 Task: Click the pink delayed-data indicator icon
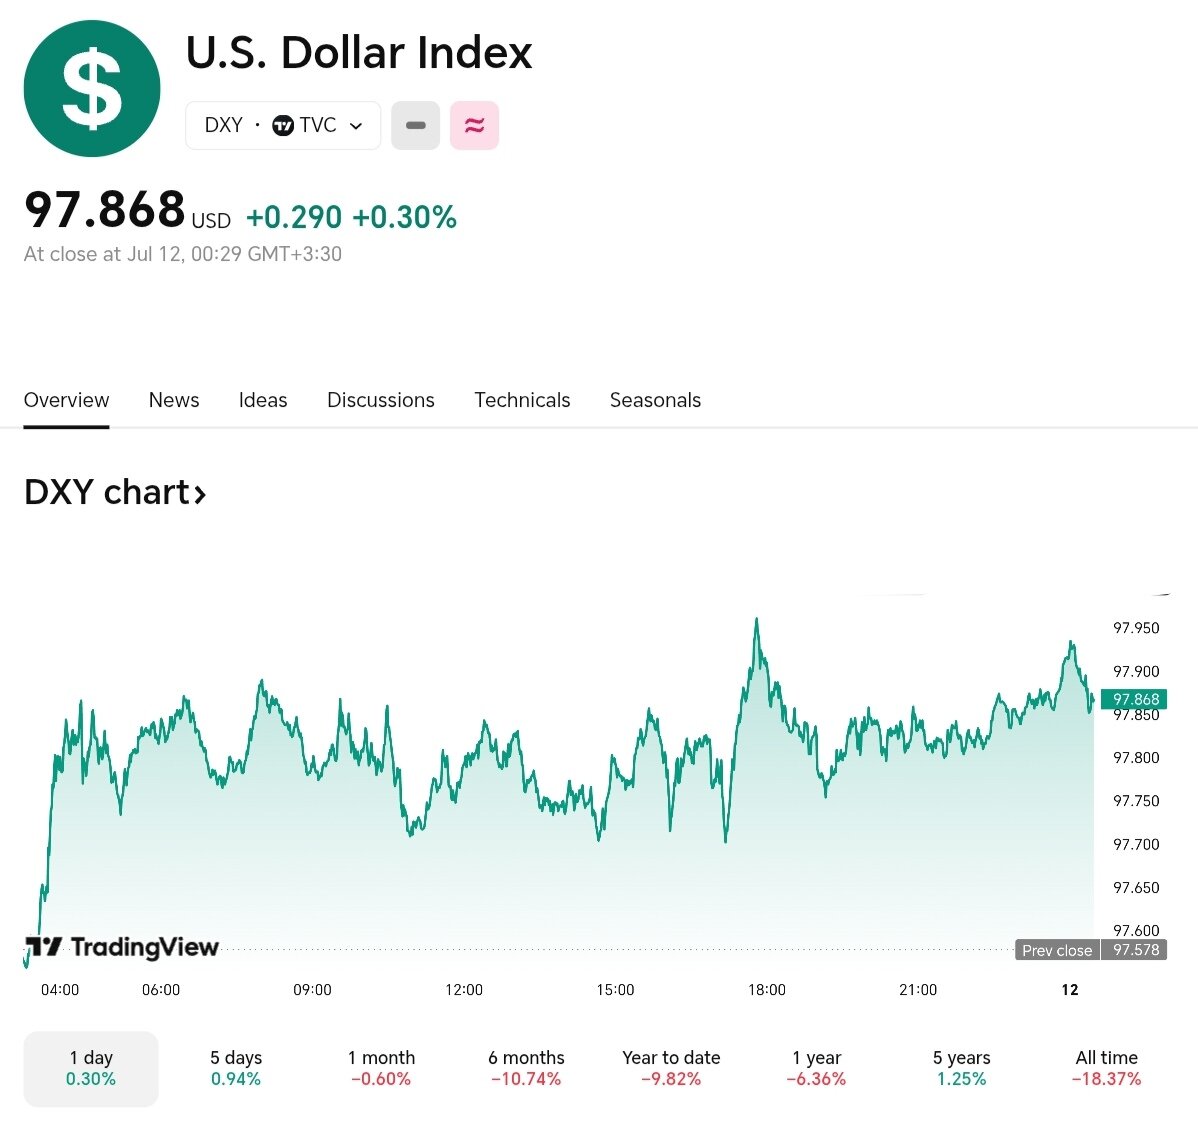[x=474, y=125]
